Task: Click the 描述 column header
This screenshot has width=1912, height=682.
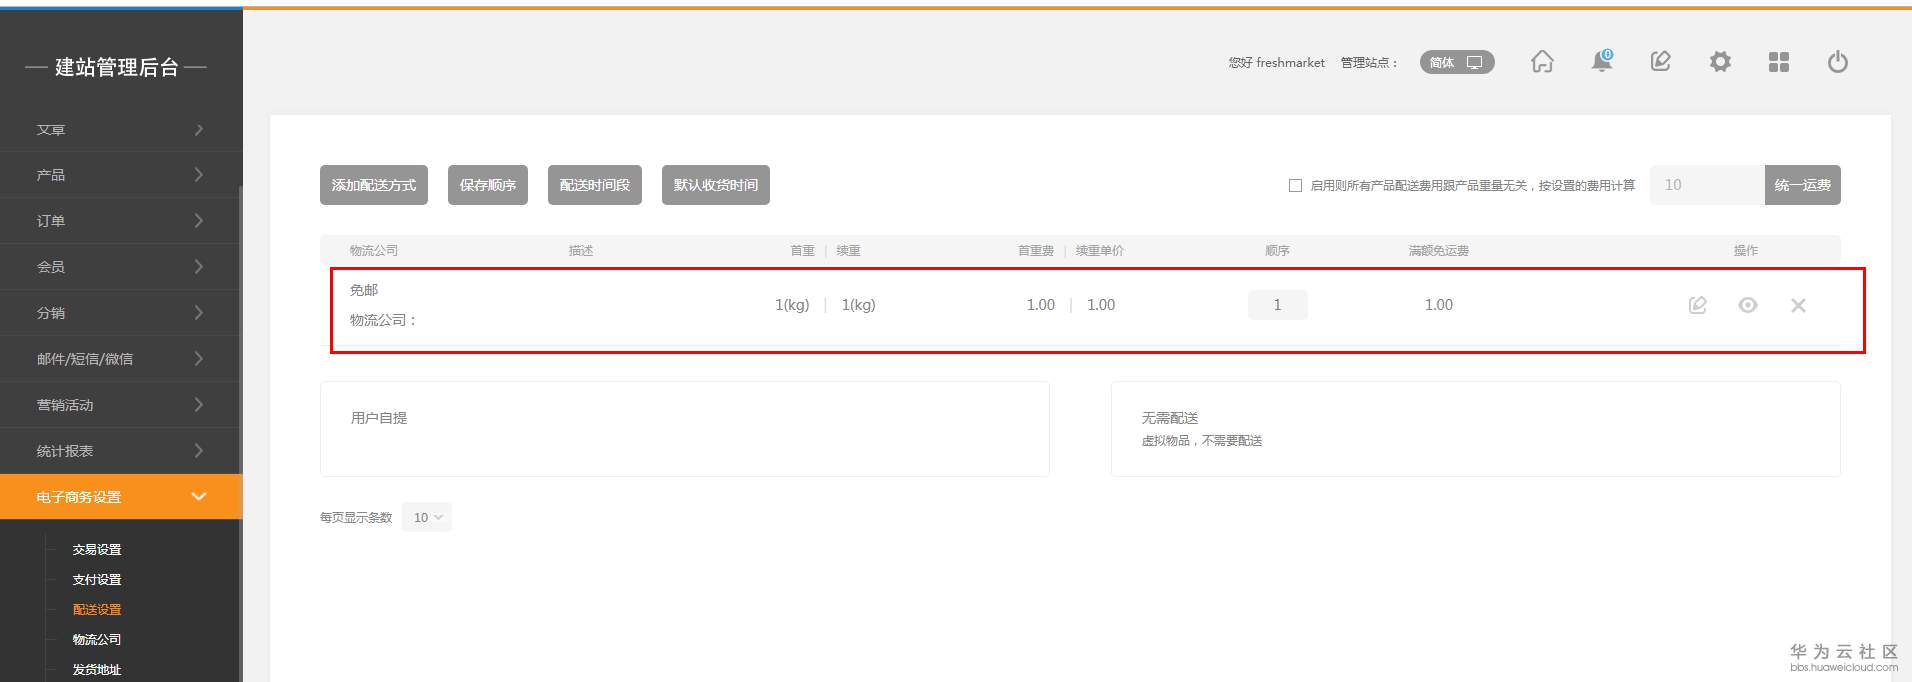Action: click(581, 250)
